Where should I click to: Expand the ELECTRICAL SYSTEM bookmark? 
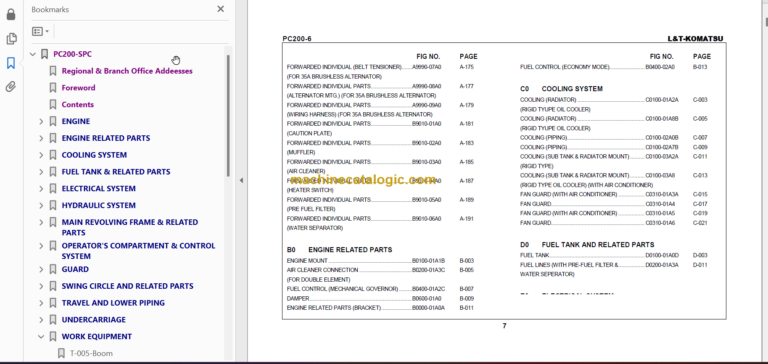[41, 189]
